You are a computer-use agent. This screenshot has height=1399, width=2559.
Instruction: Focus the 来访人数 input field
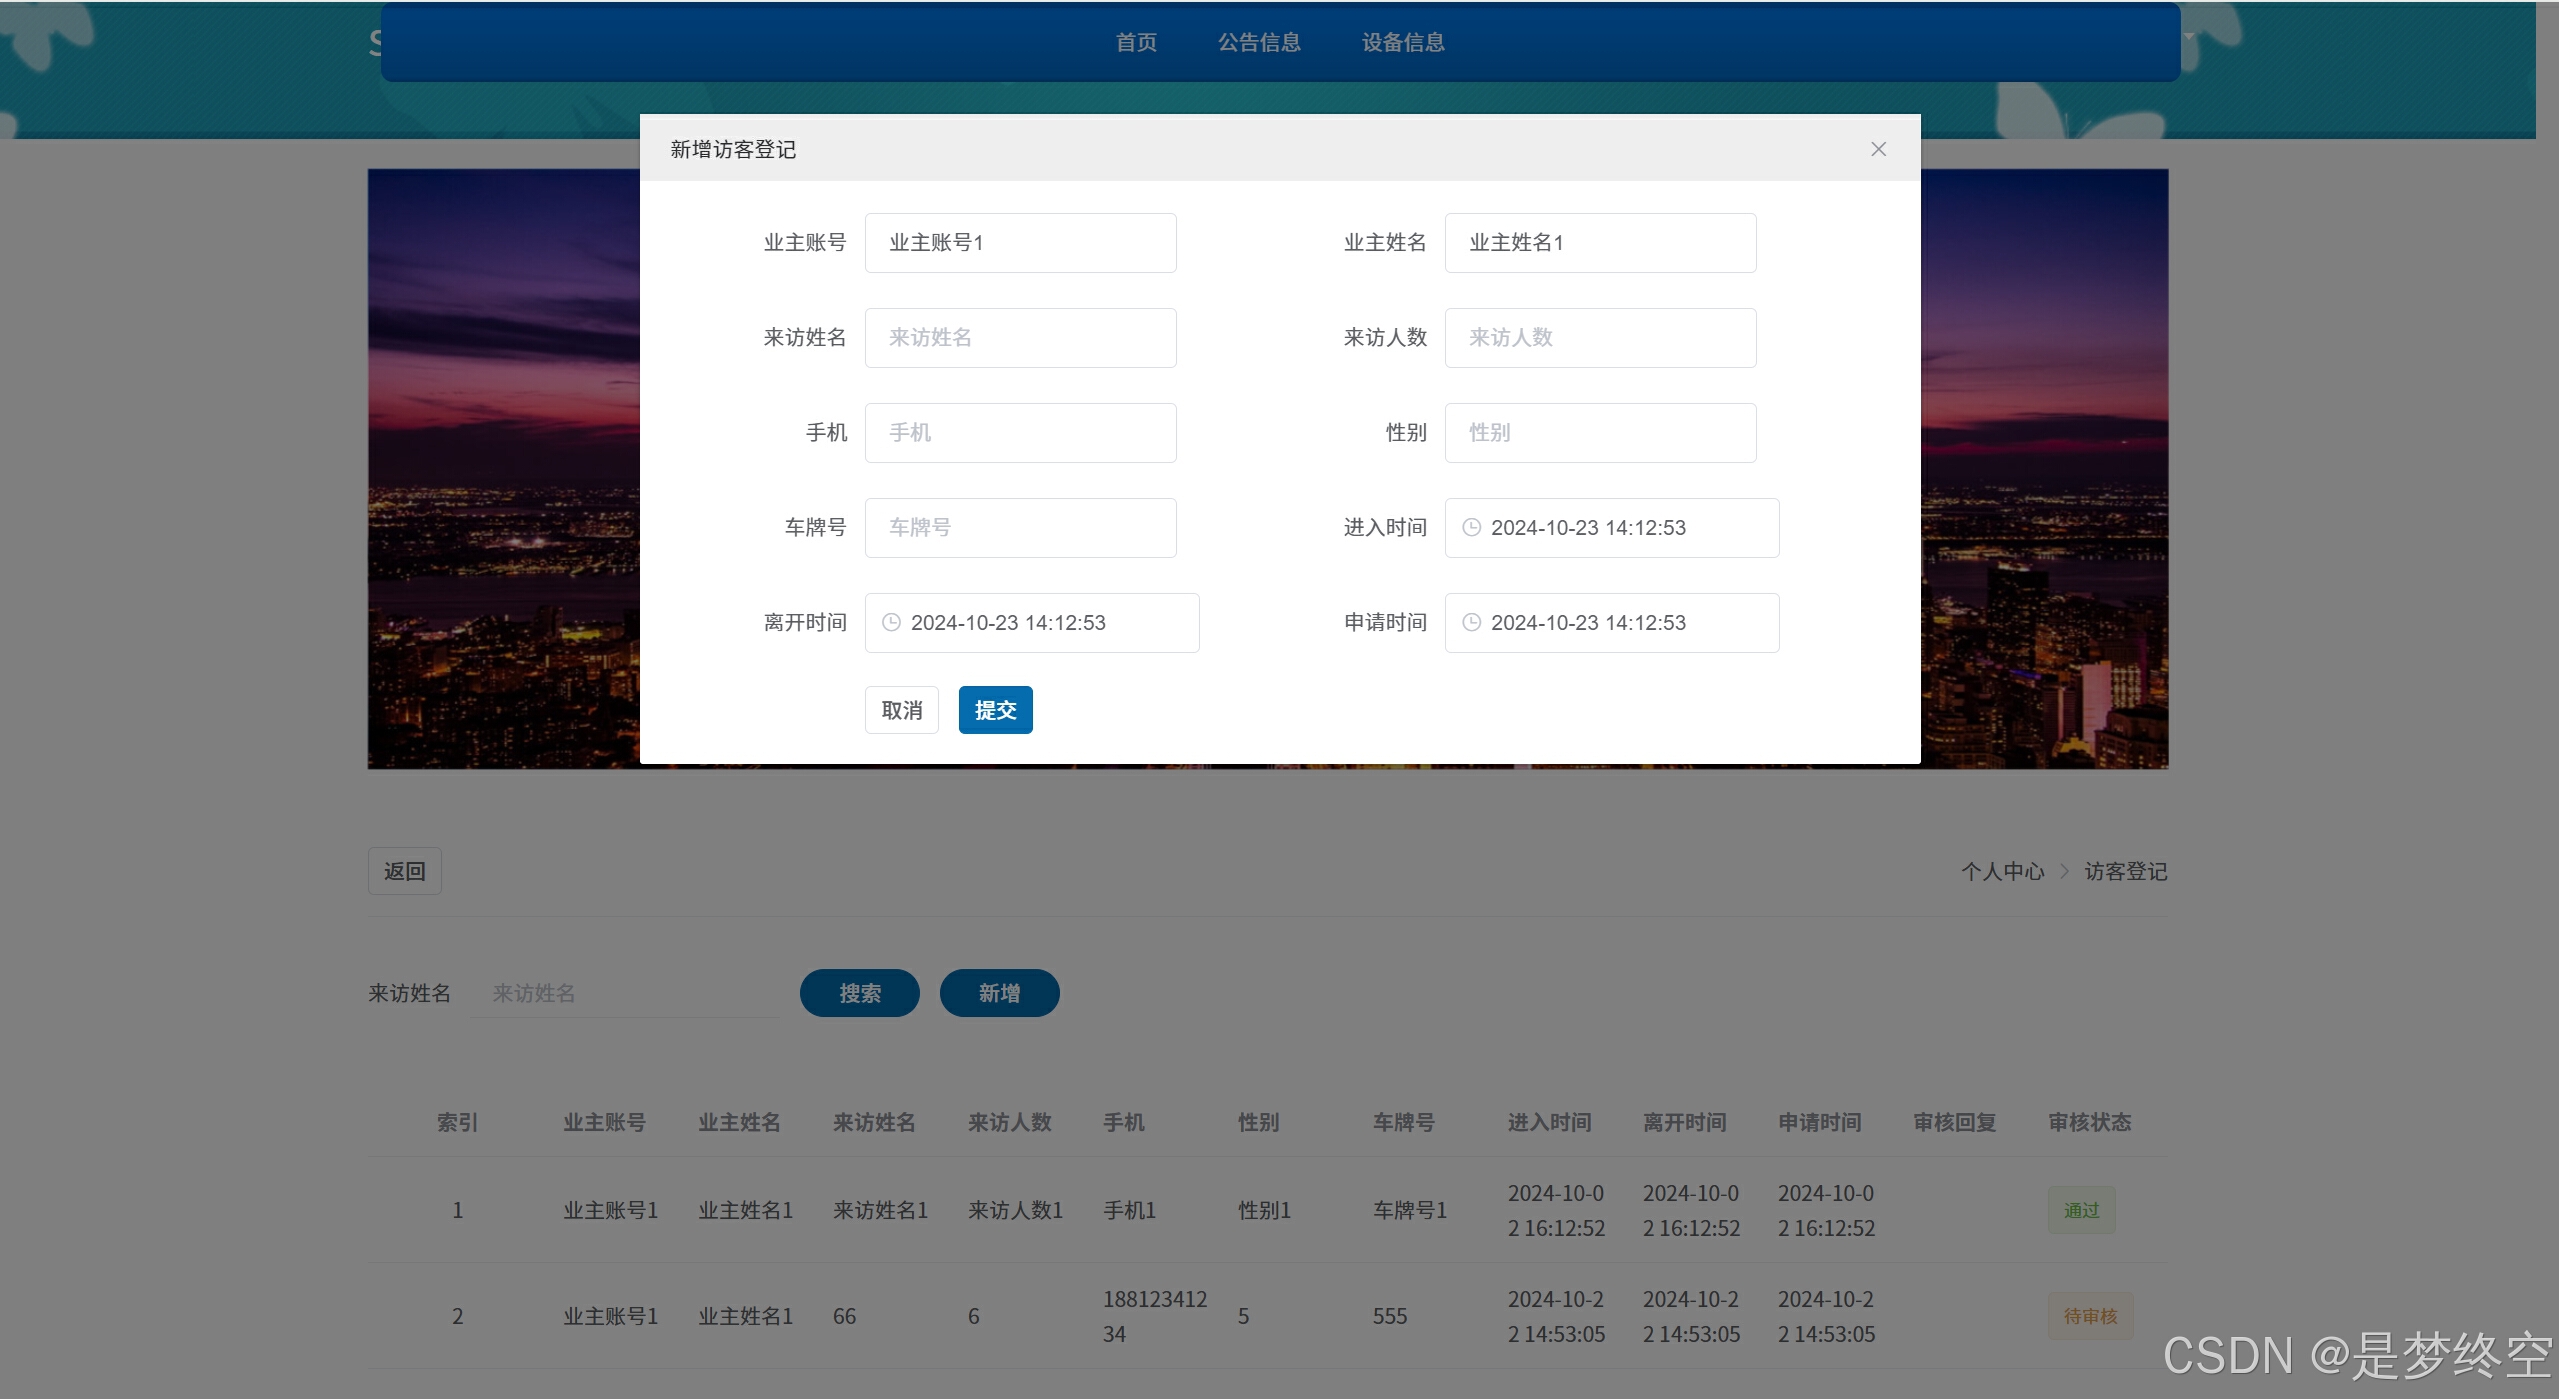coord(1600,337)
